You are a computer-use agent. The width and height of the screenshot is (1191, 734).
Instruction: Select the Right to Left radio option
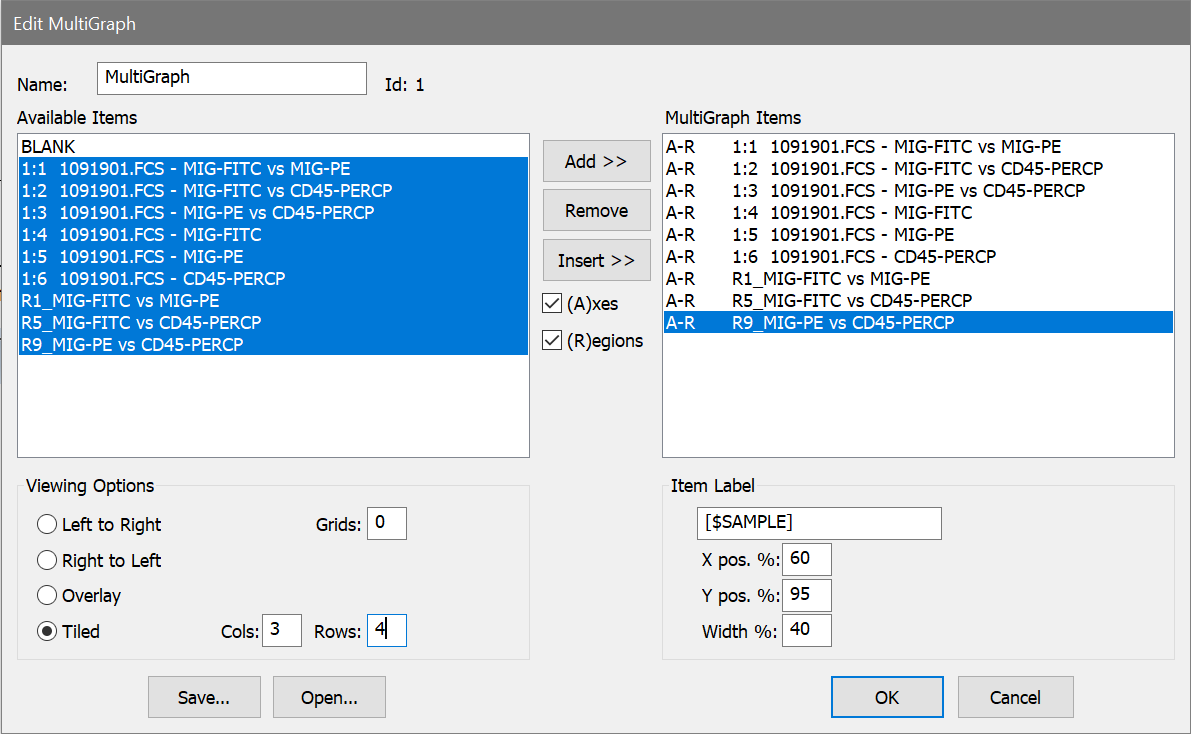click(x=47, y=560)
